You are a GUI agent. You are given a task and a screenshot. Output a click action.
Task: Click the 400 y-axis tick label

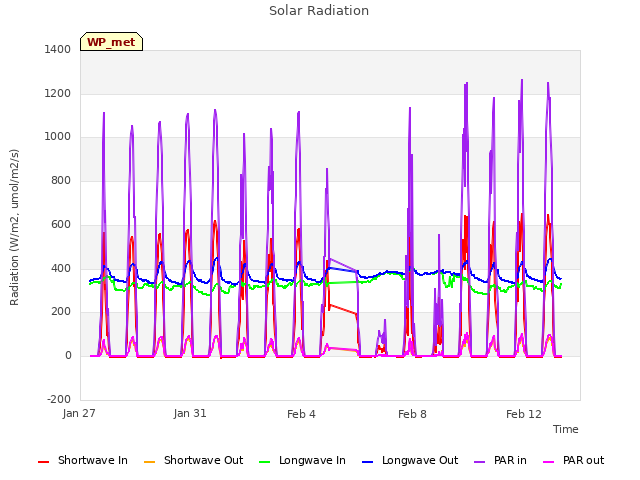pos(61,269)
